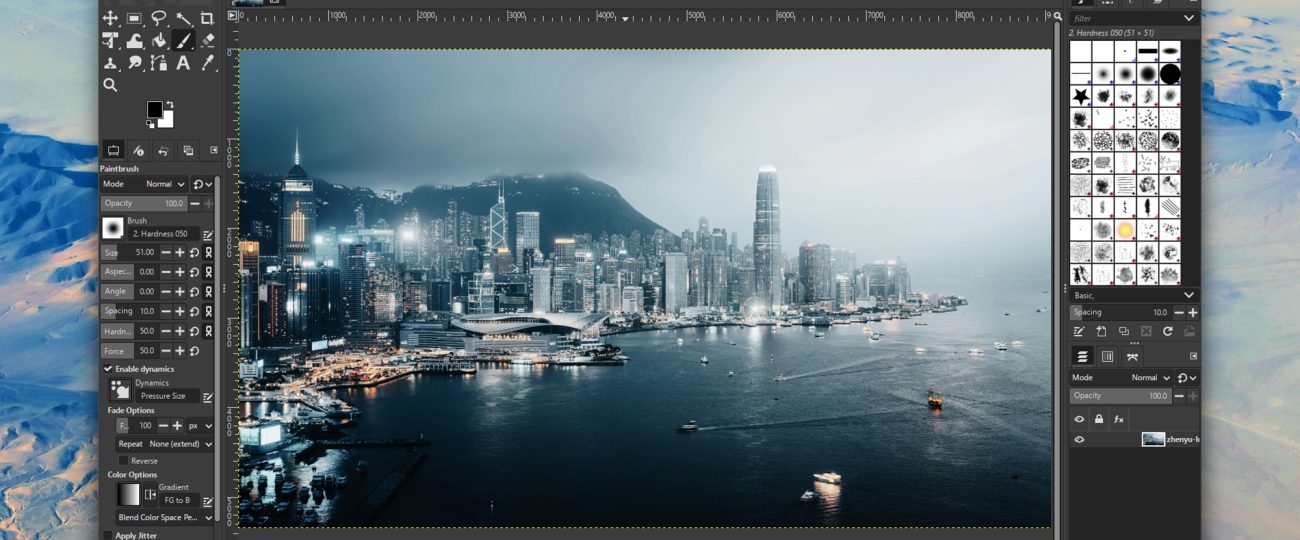Click the brush preview thumbnail in tool options
The height and width of the screenshot is (540, 1300).
[112, 227]
